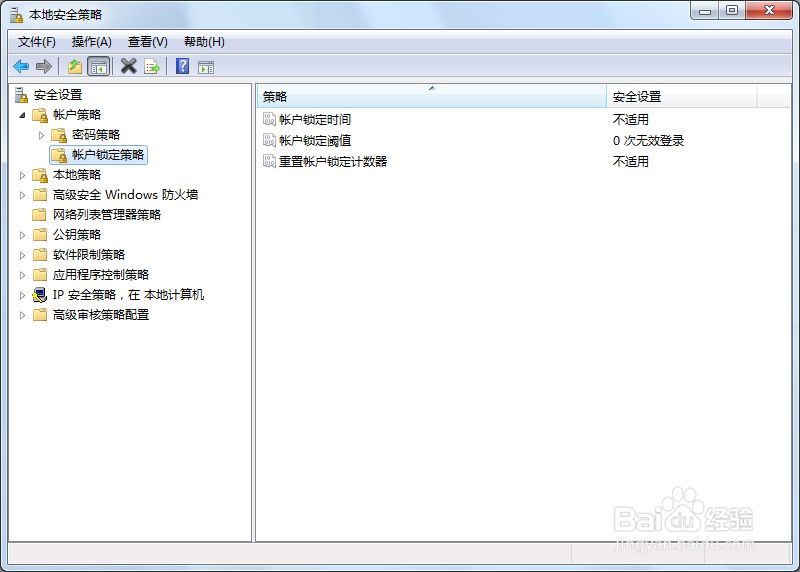Image resolution: width=800 pixels, height=572 pixels.
Task: Toggle the show/hide action pane icon
Action: (x=206, y=67)
